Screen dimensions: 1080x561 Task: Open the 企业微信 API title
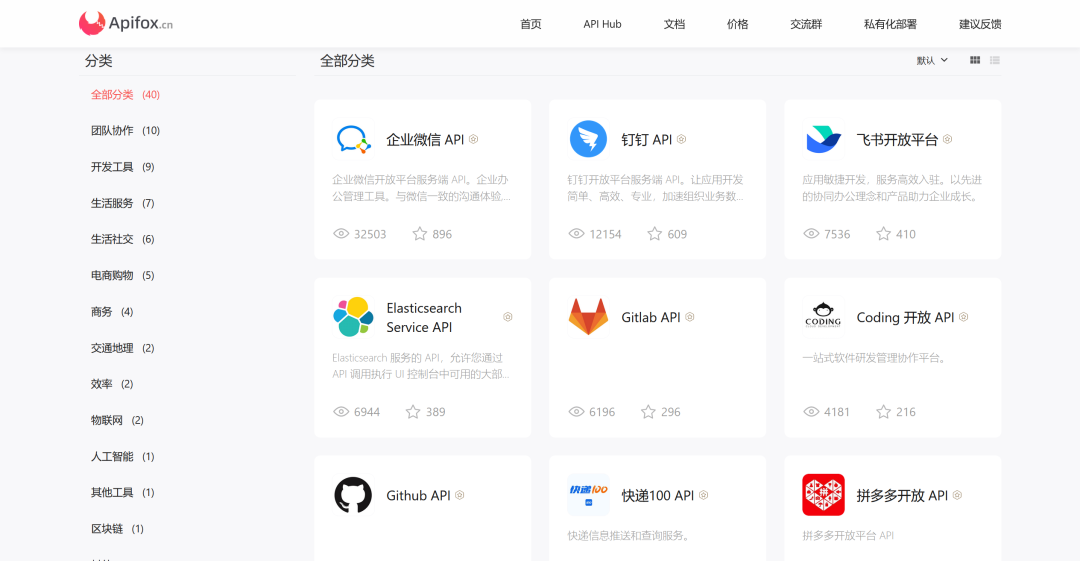pos(425,140)
